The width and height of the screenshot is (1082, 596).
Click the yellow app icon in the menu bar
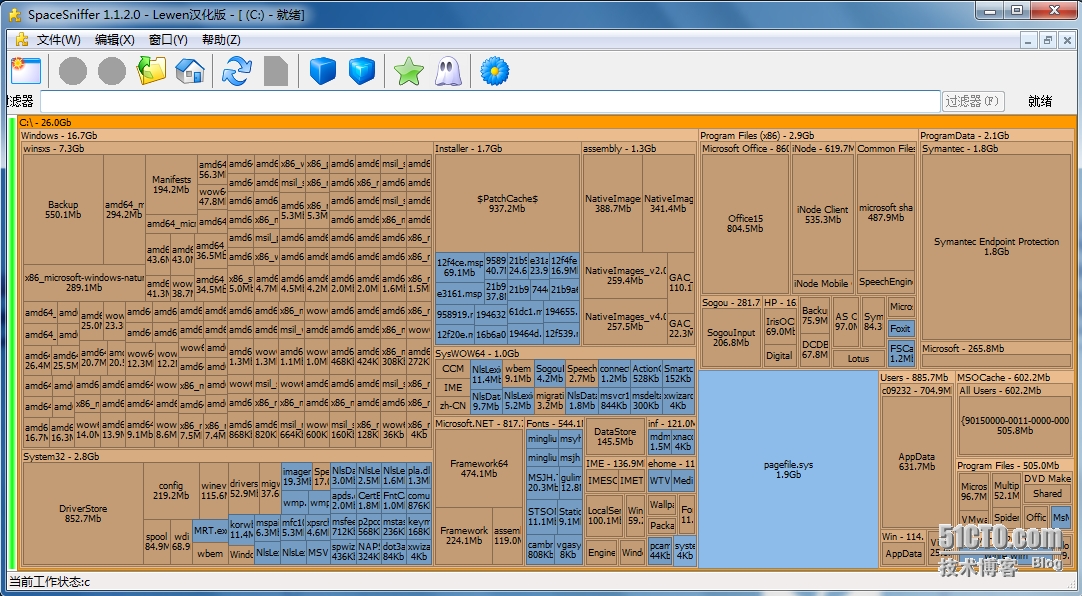21,39
